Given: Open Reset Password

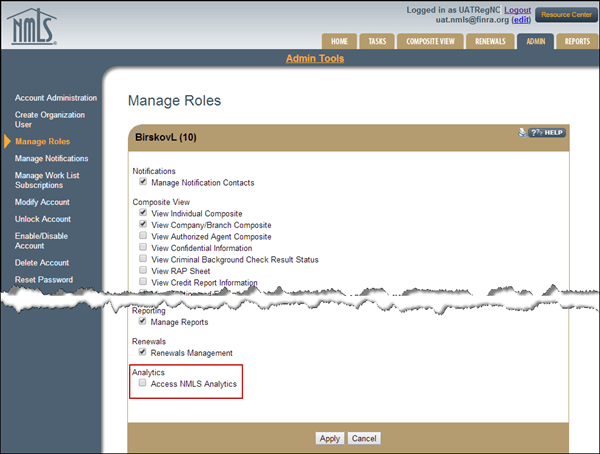Looking at the screenshot, I should (x=44, y=280).
